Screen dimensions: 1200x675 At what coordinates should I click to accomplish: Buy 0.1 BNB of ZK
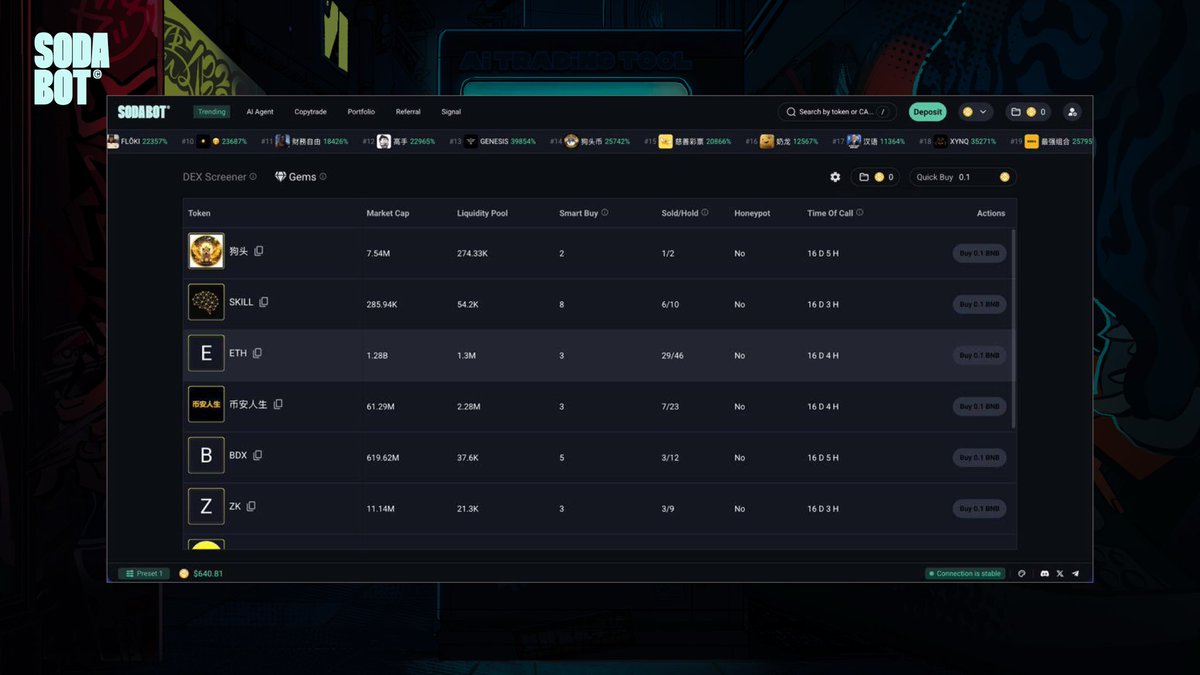(979, 508)
